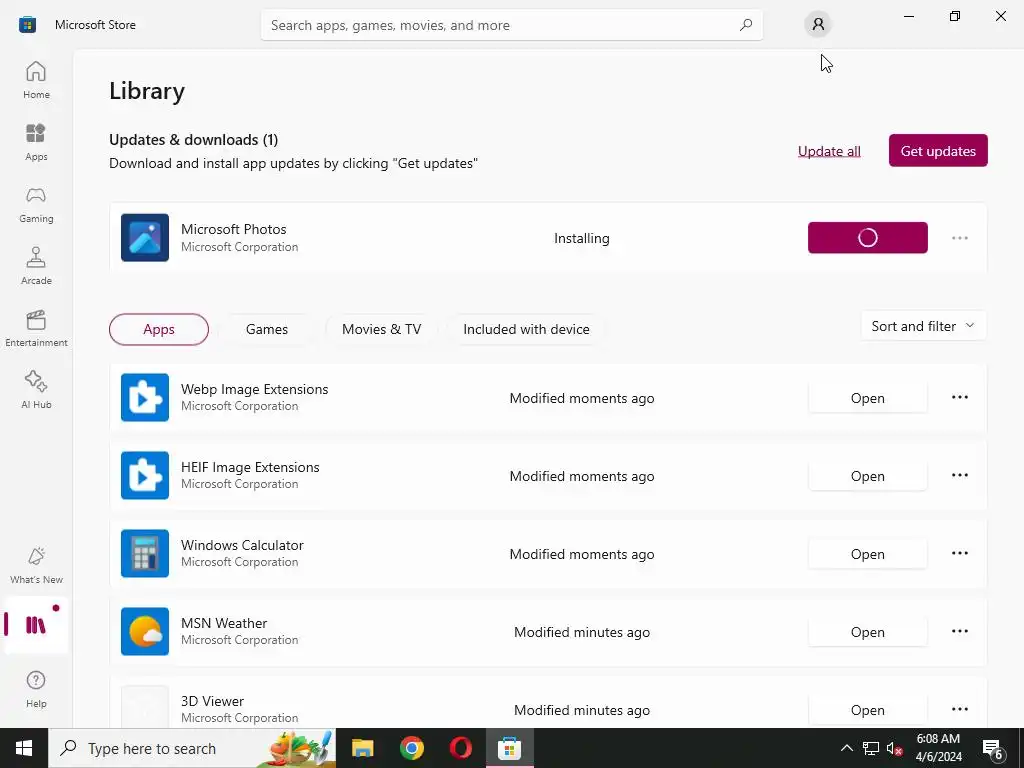The height and width of the screenshot is (768, 1024).
Task: Open File Explorer from taskbar
Action: click(x=362, y=748)
